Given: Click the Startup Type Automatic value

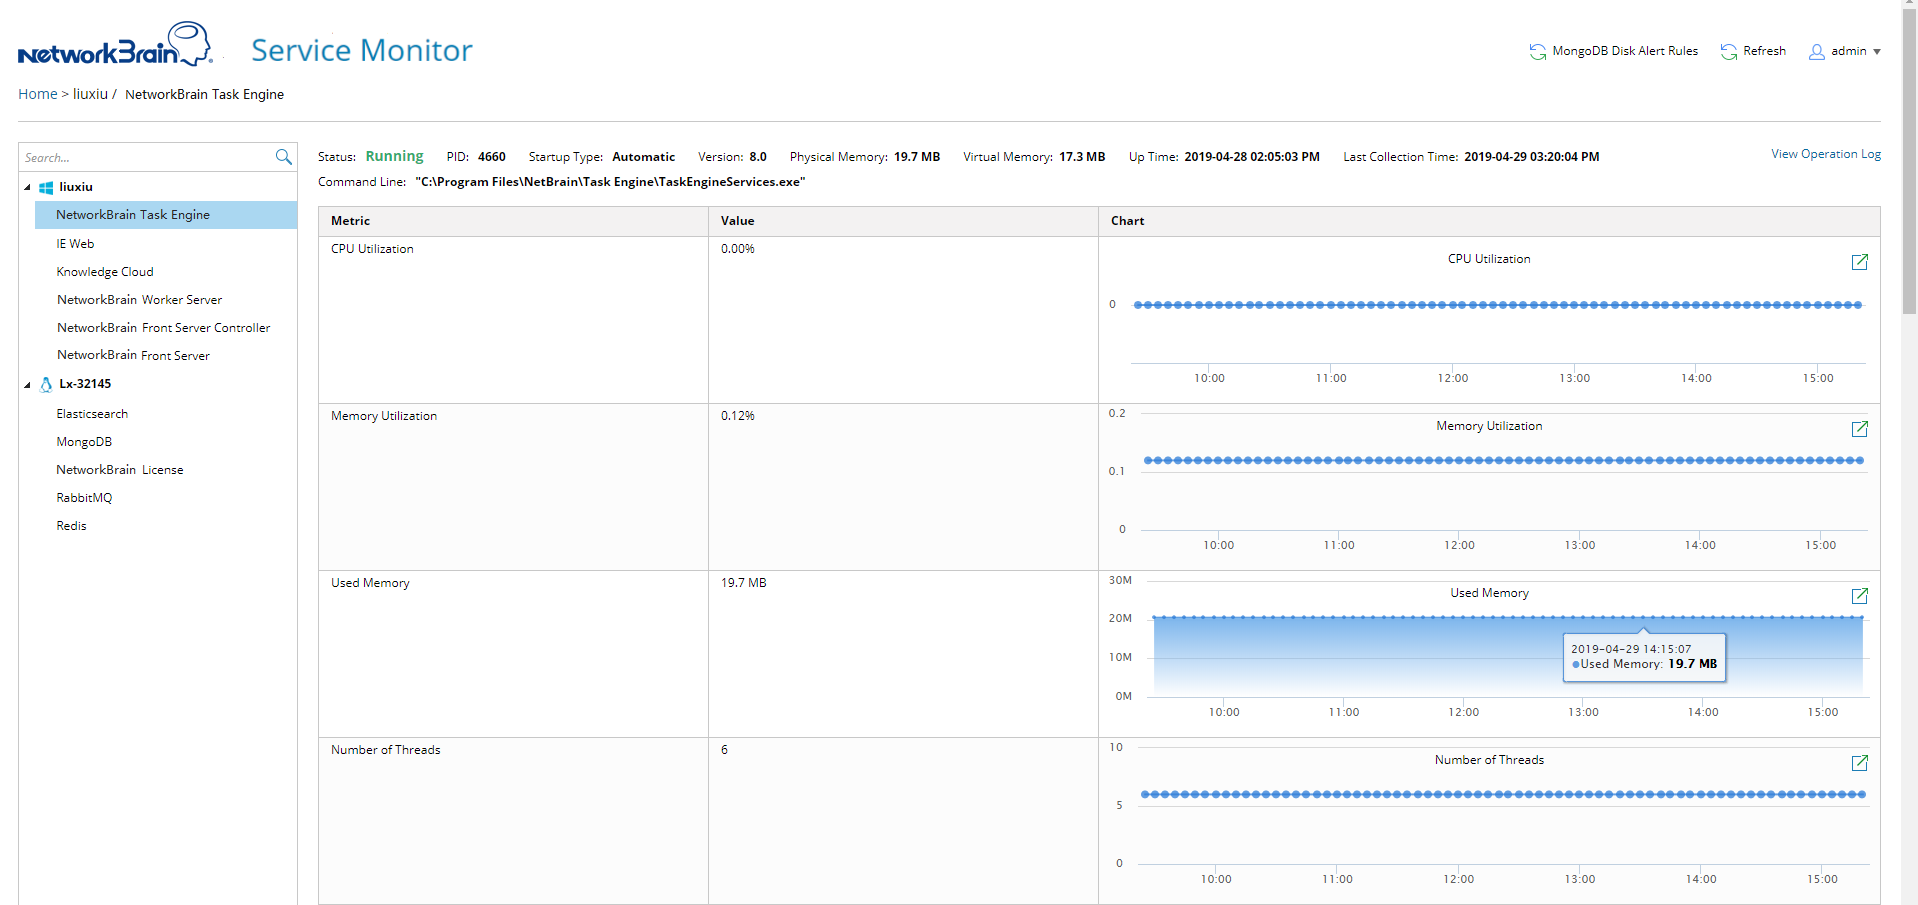Looking at the screenshot, I should click(x=643, y=157).
